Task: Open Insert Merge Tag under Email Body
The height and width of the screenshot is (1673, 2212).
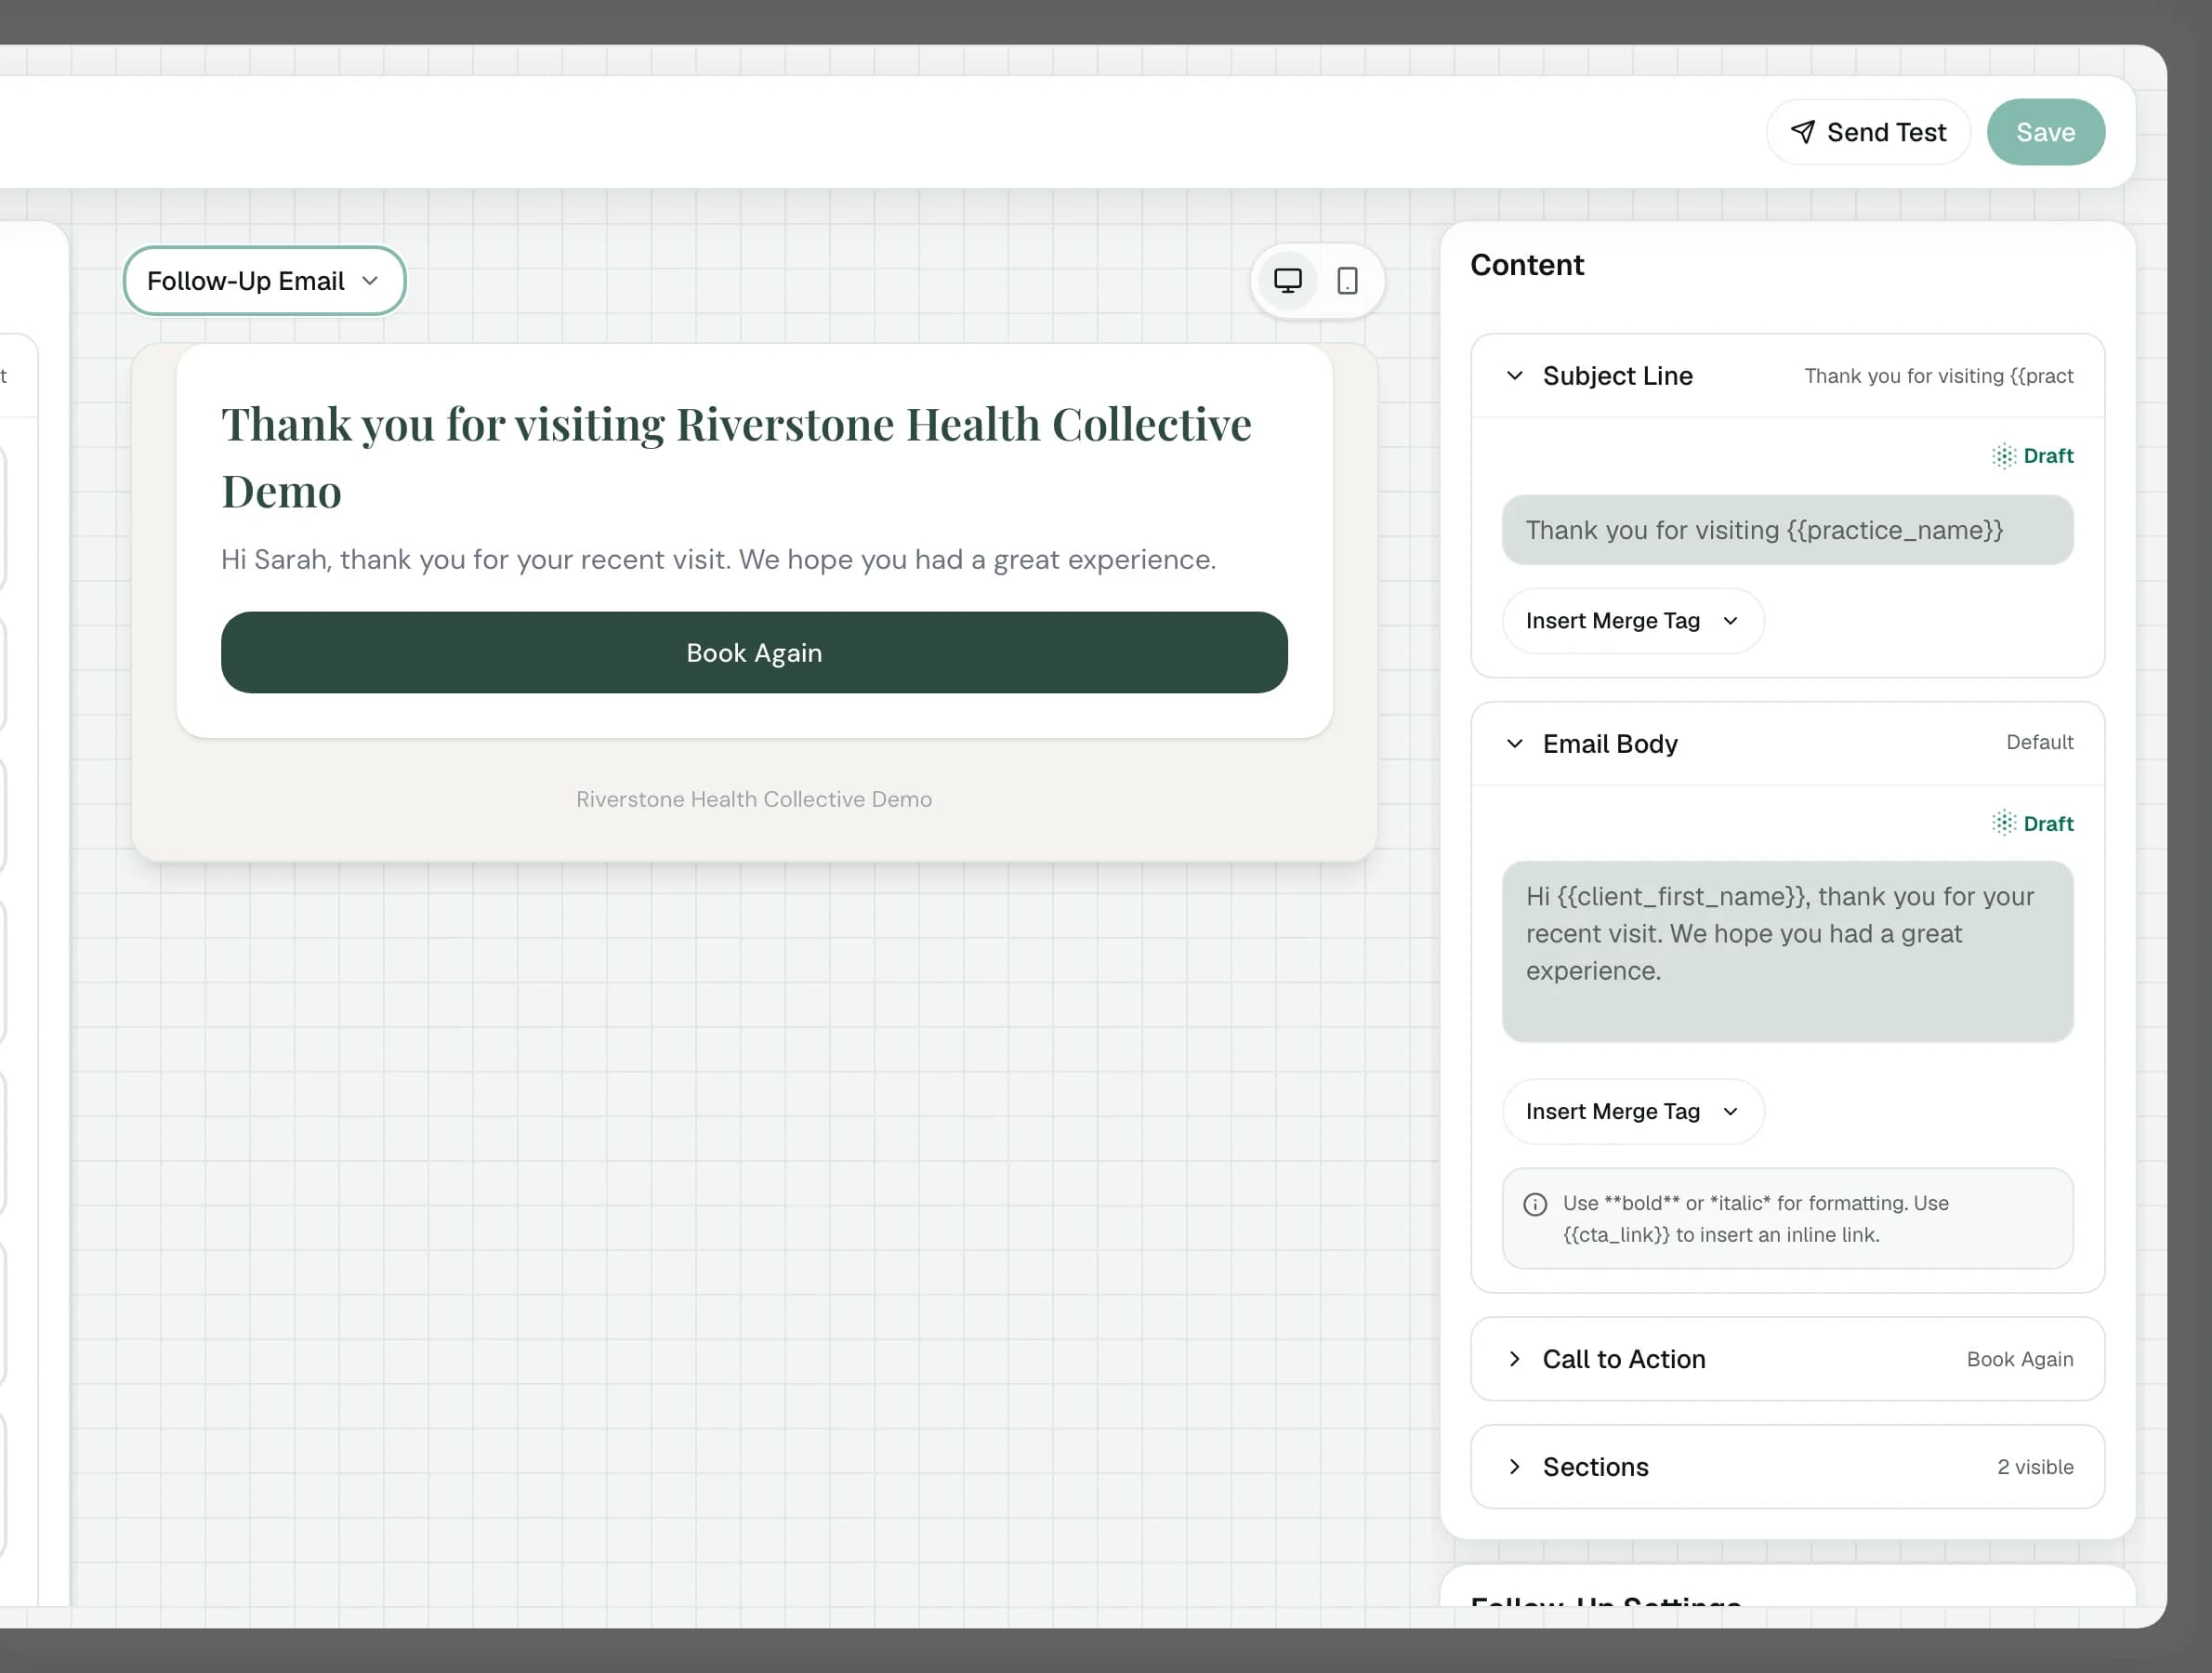Action: click(1633, 1112)
